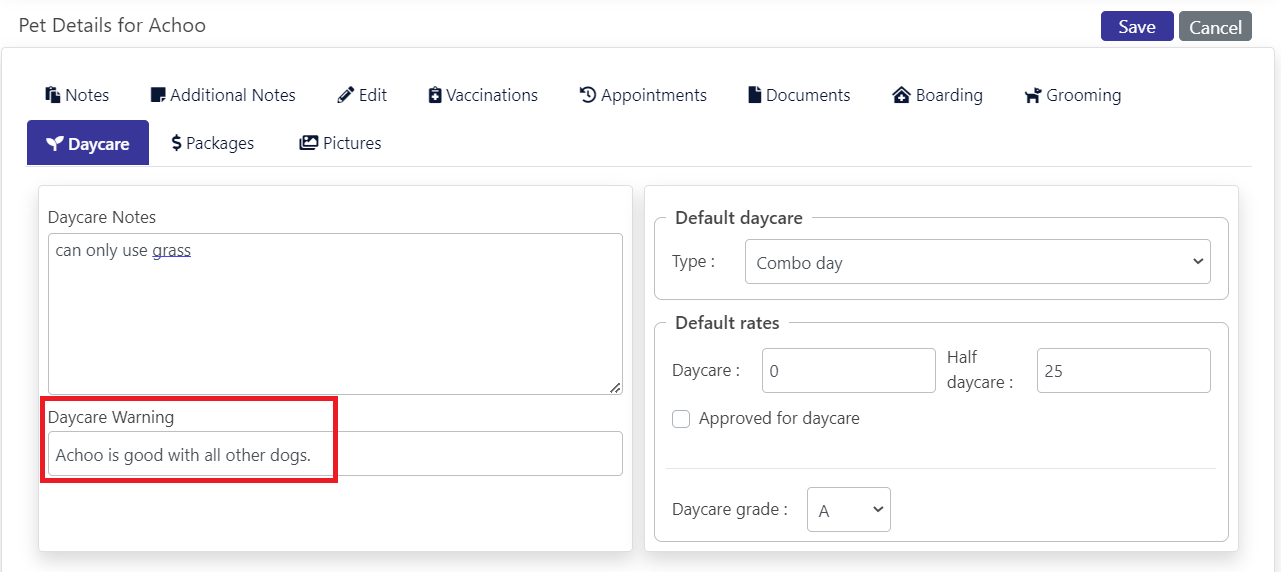Open the Packages tab
Screen dimensions: 1281x572
point(213,143)
